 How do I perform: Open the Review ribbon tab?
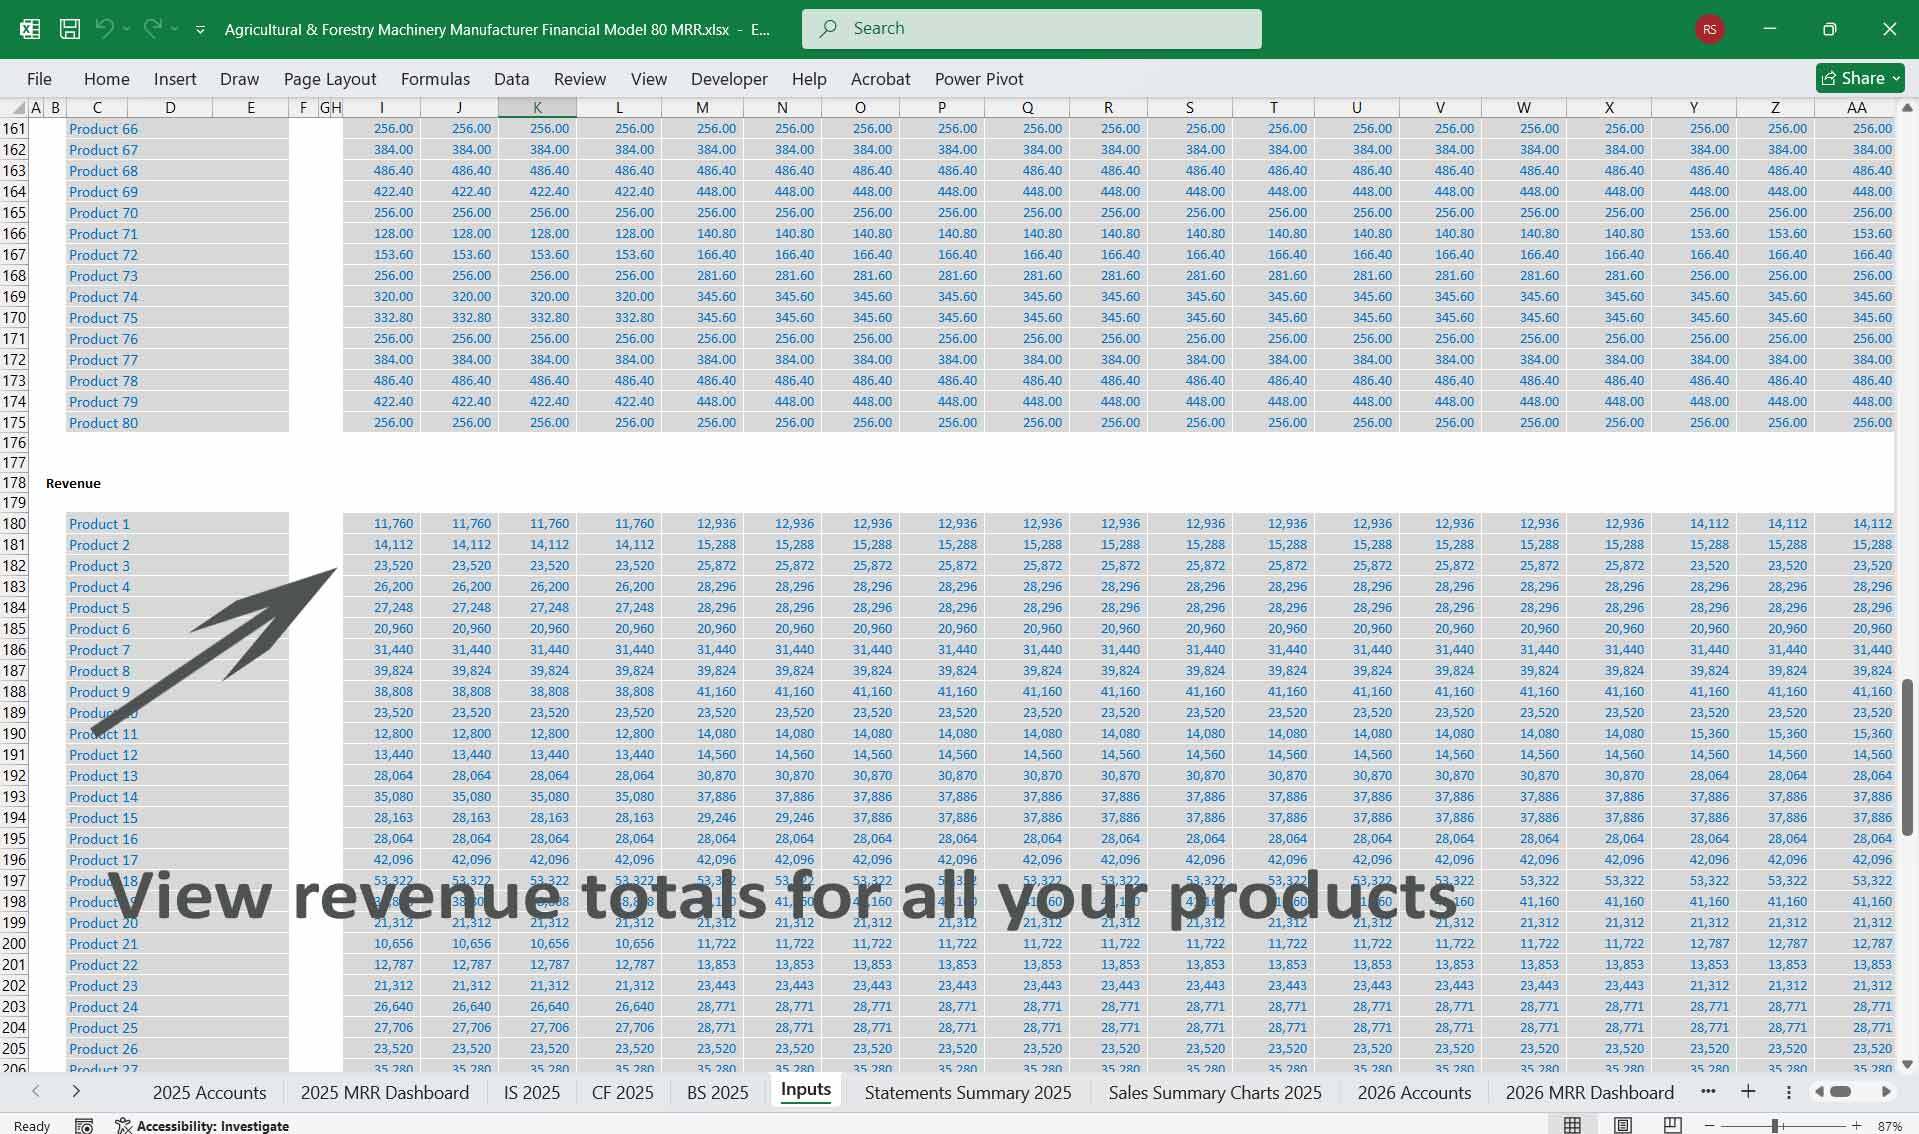tap(580, 79)
